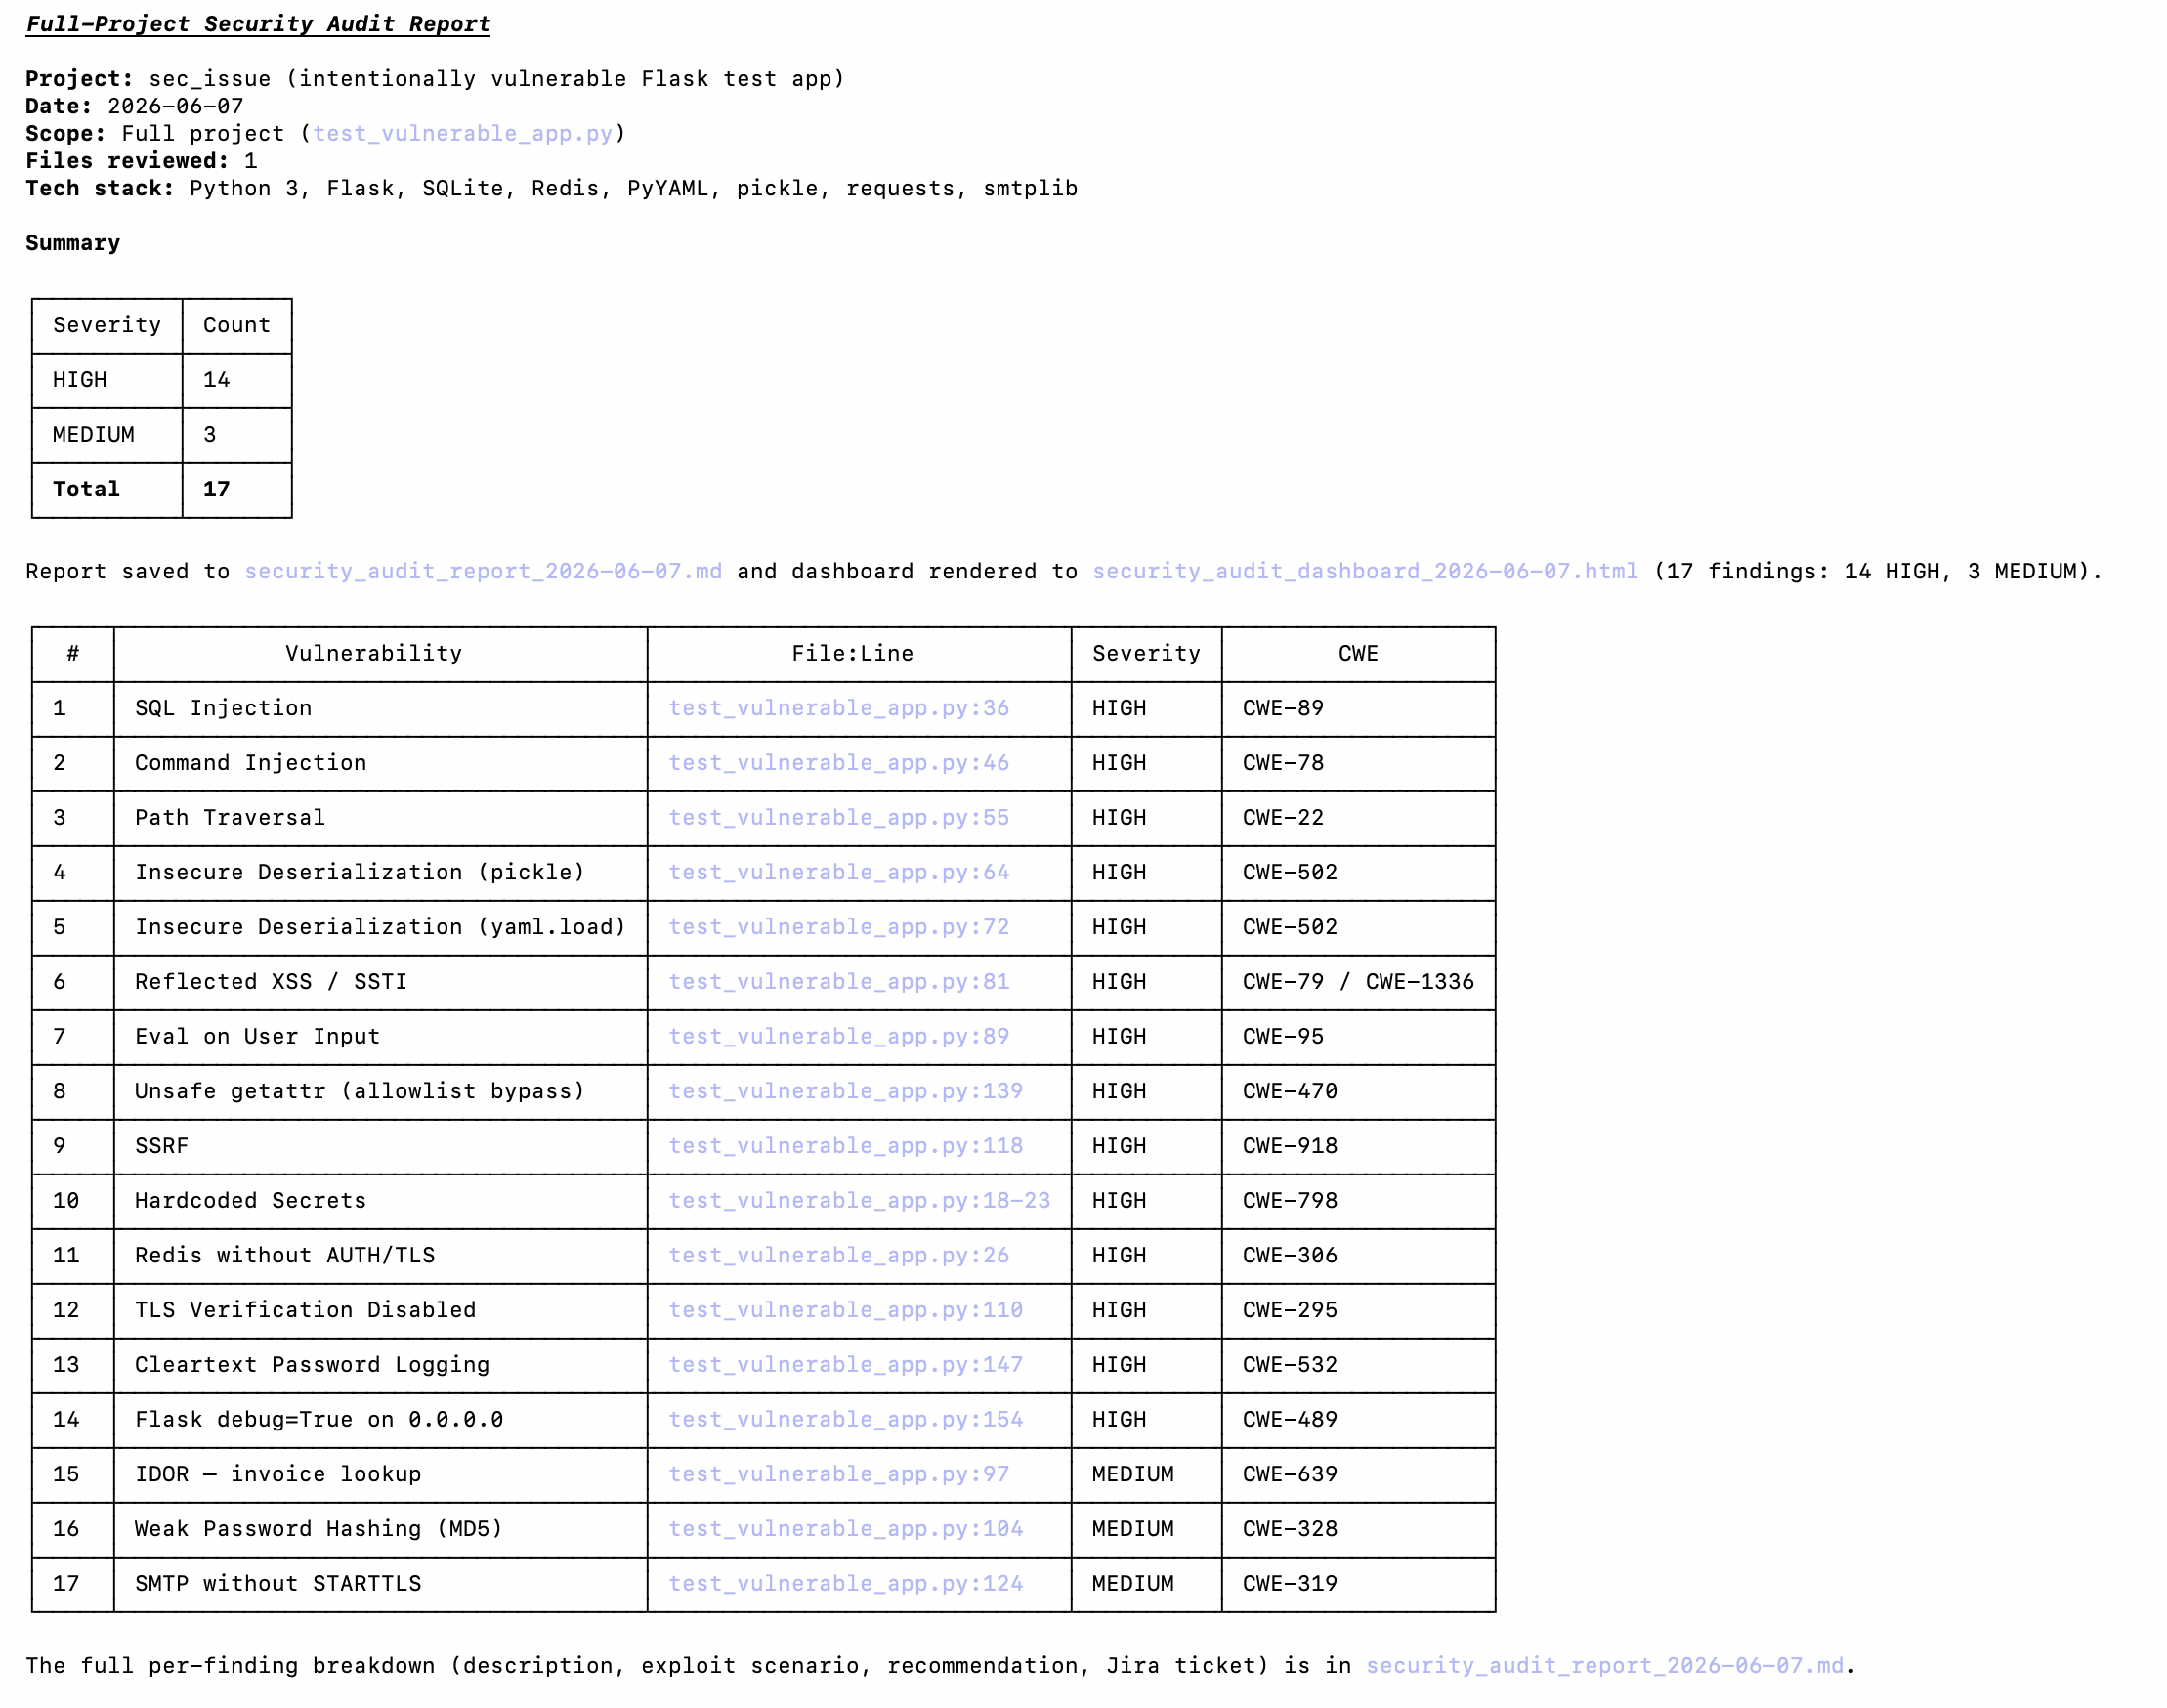
Task: Click the CWE-295 cell
Action: 1358,1310
